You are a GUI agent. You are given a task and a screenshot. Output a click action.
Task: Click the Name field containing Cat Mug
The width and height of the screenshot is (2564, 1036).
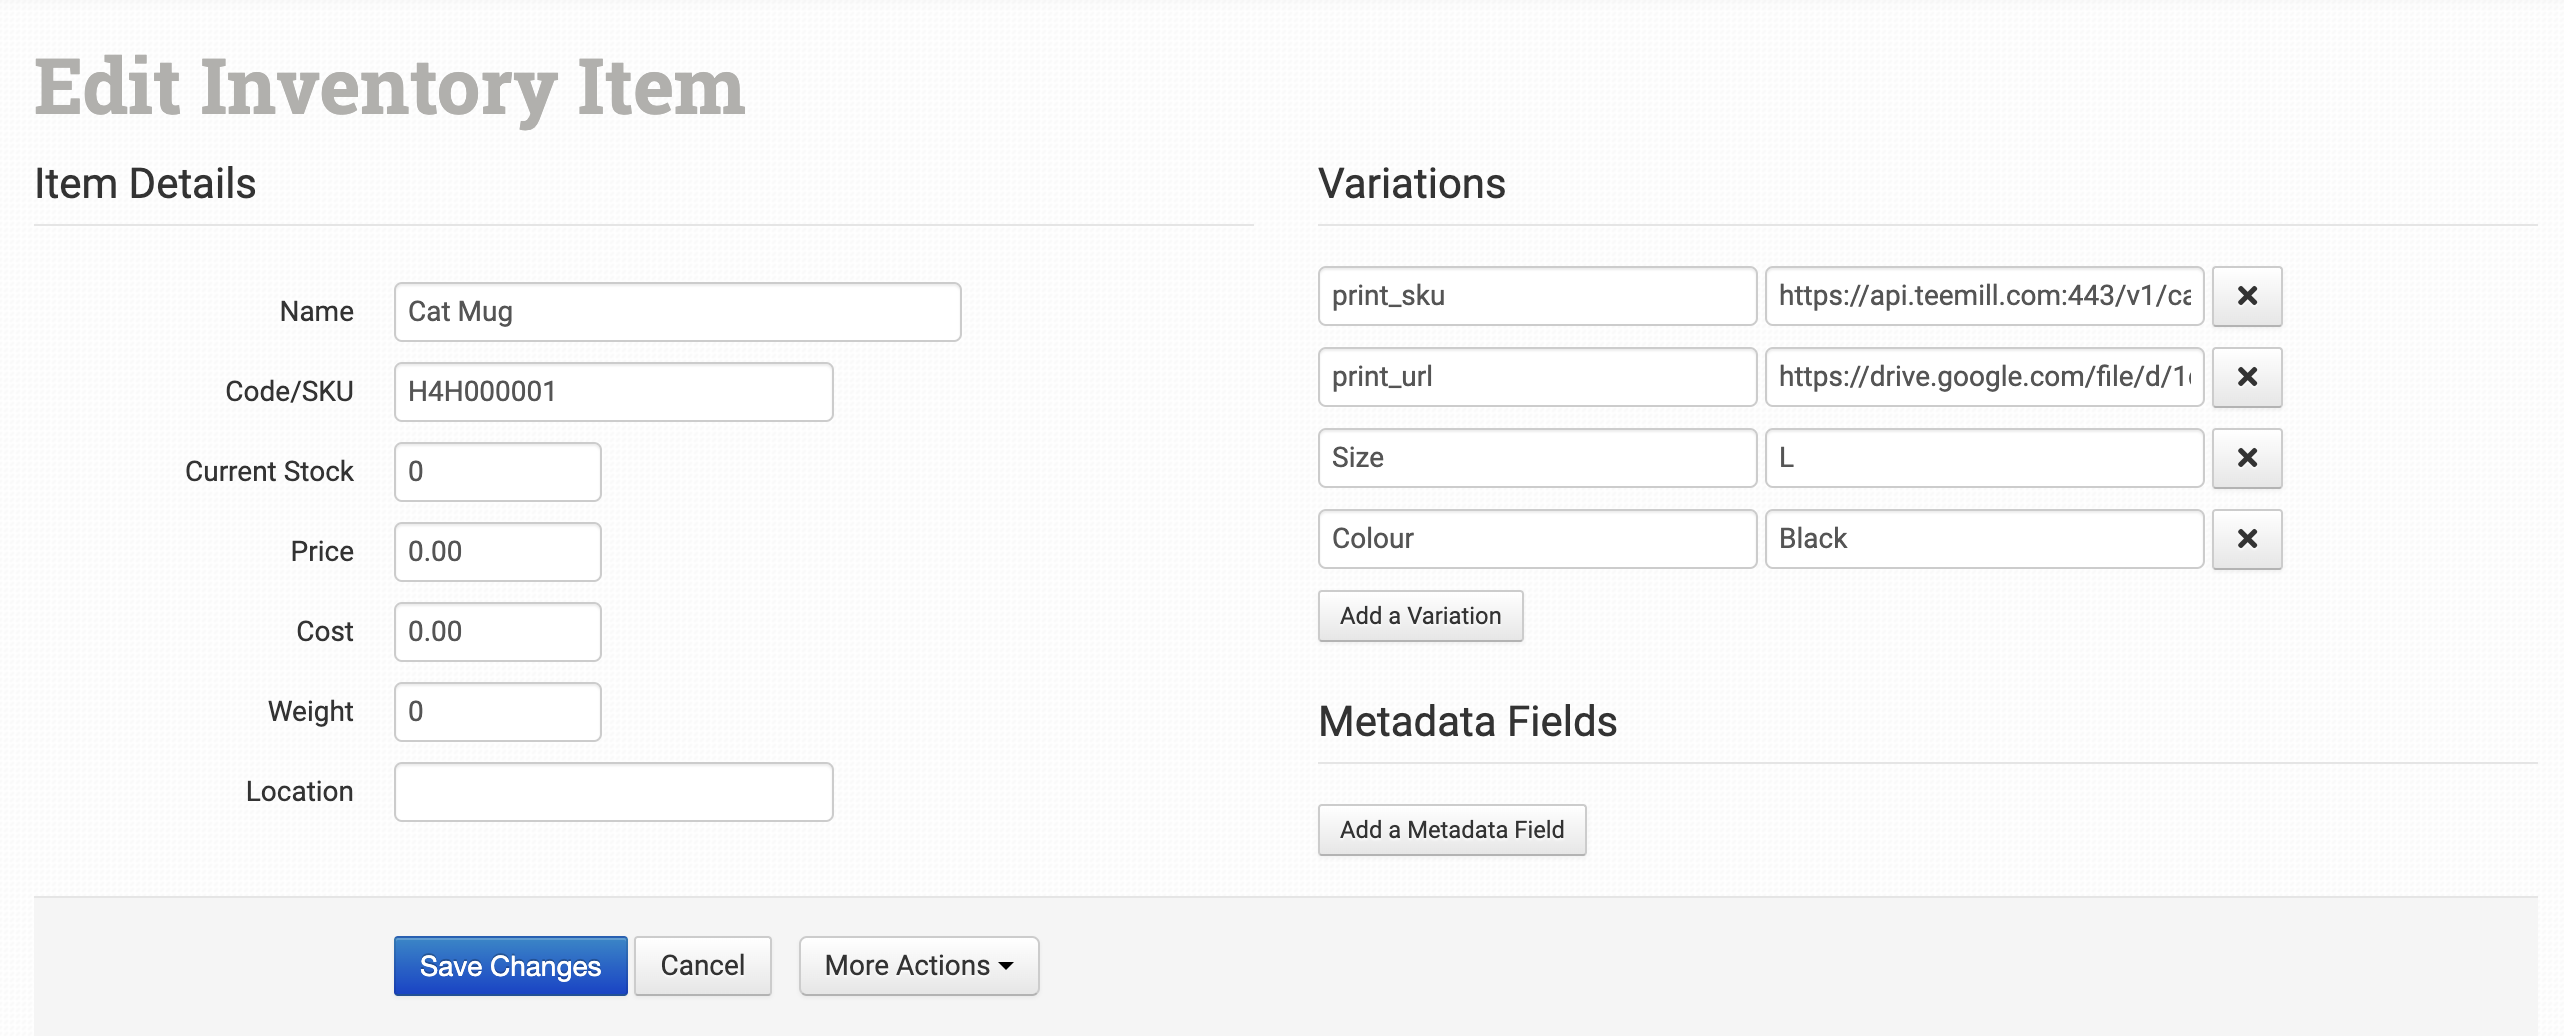pyautogui.click(x=677, y=312)
